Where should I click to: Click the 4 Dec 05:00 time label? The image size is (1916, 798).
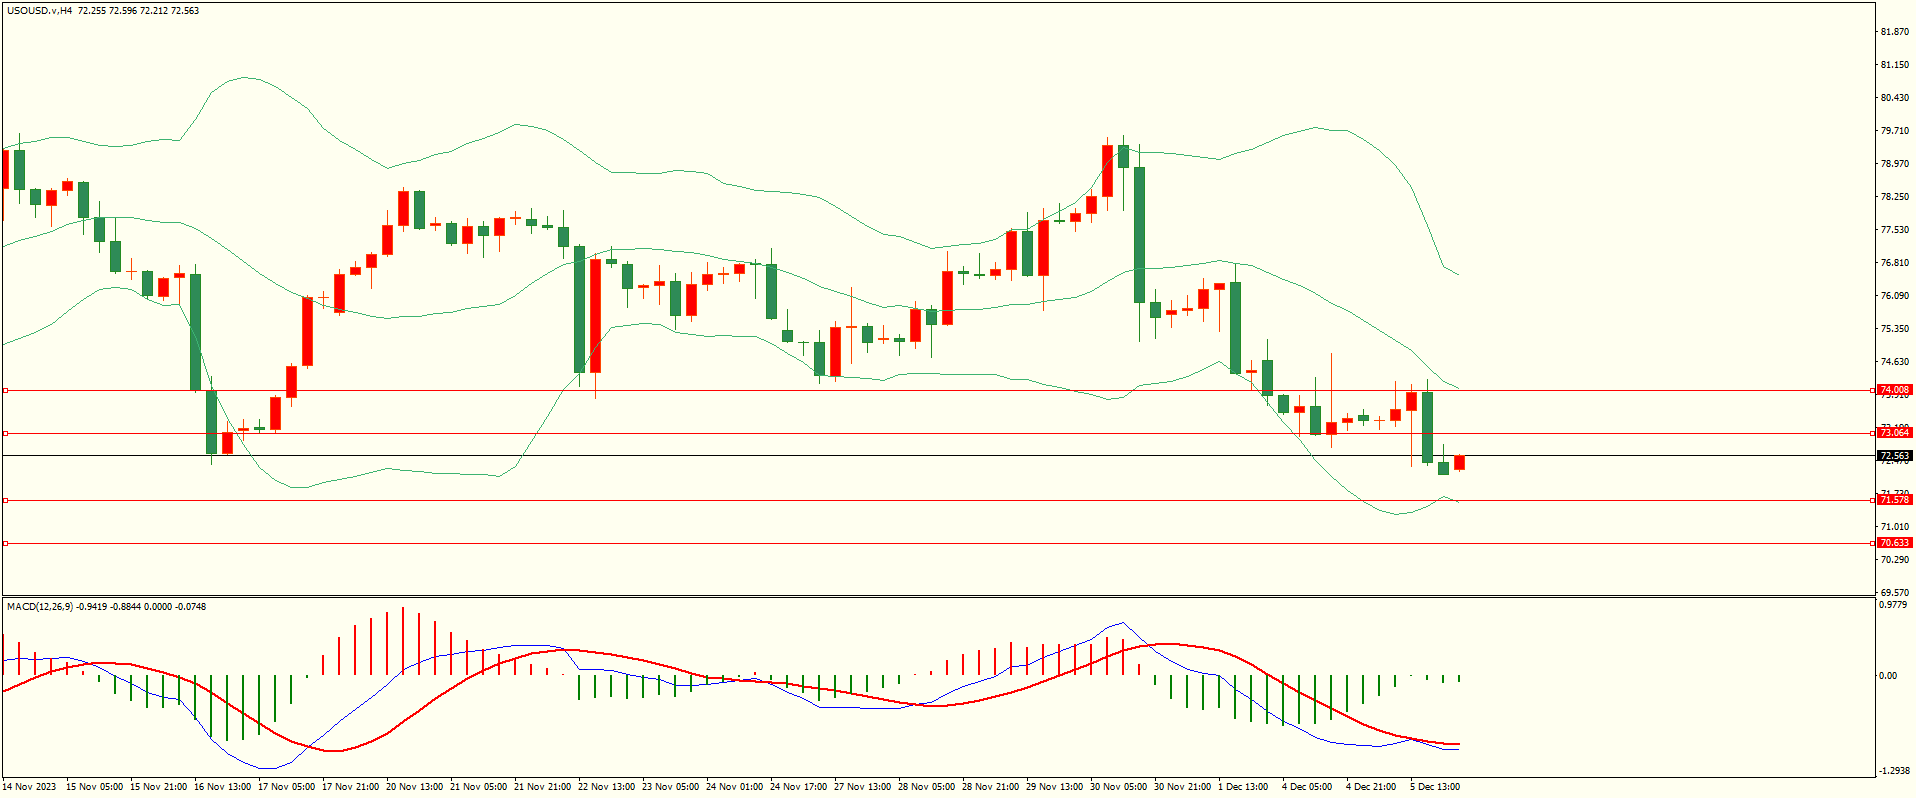[1307, 787]
